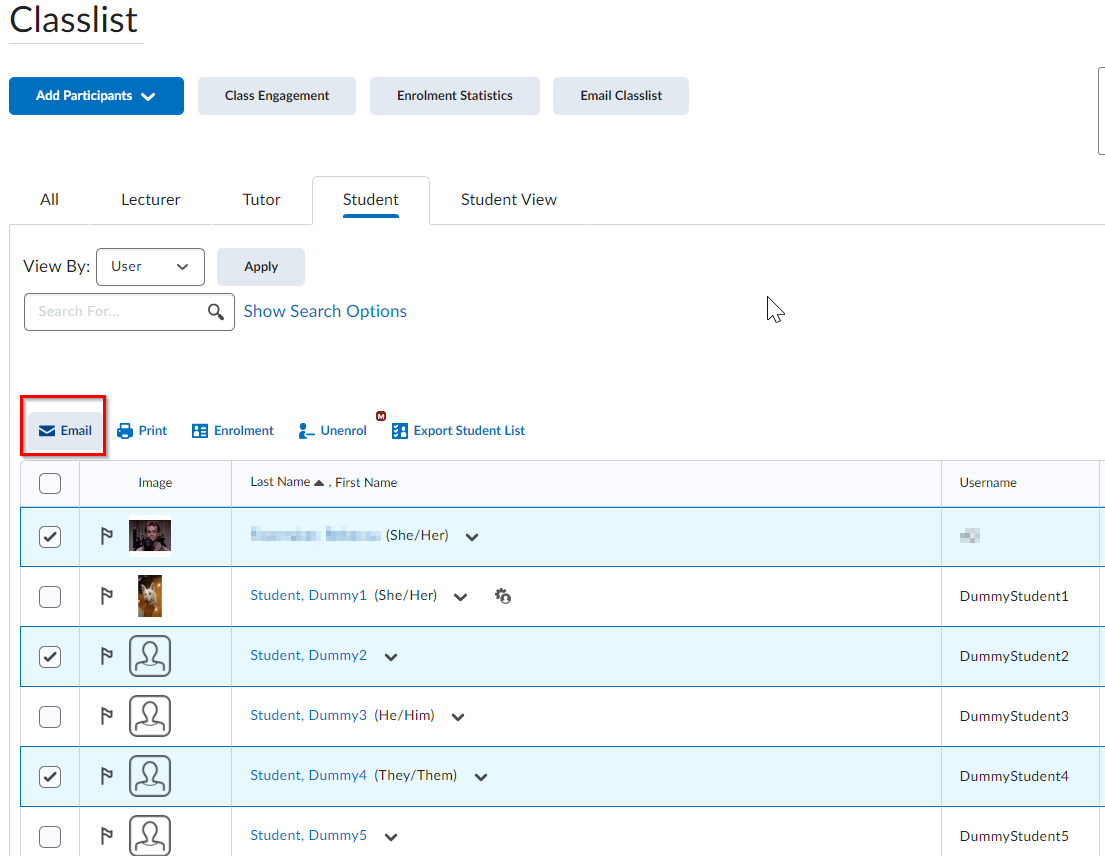Check the box for Dummy1
The height and width of the screenshot is (856, 1105).
click(x=50, y=597)
